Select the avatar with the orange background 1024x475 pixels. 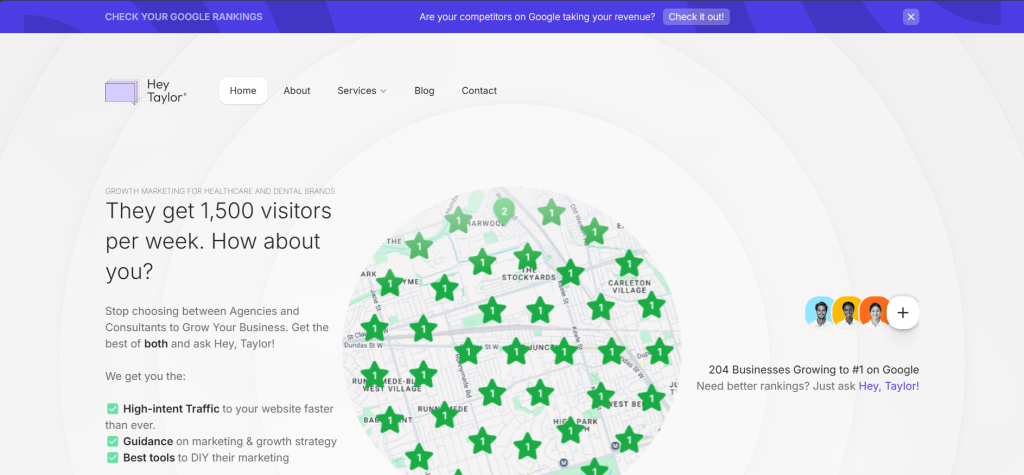point(875,312)
